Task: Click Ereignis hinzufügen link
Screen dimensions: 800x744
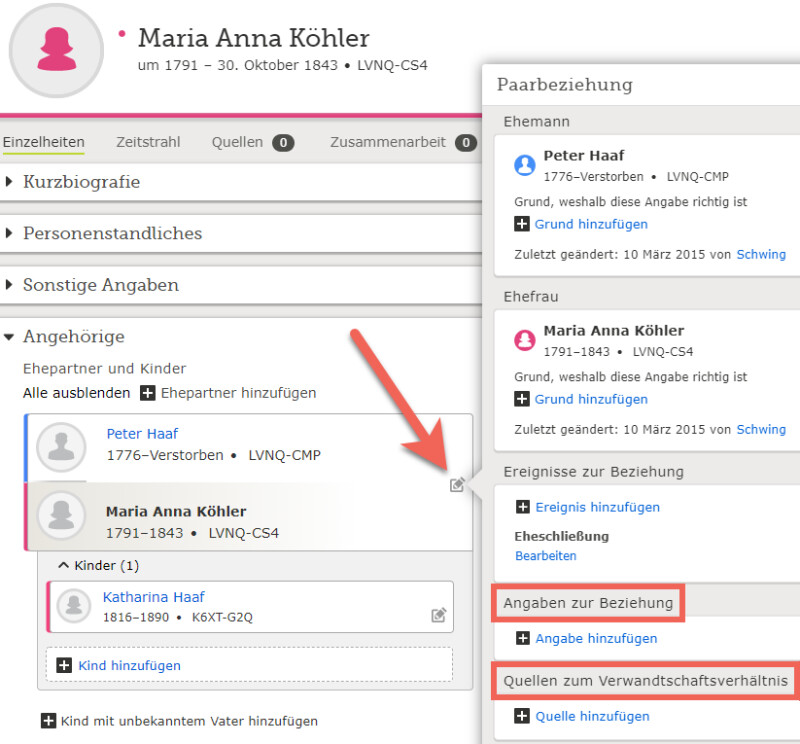Action: 597,507
